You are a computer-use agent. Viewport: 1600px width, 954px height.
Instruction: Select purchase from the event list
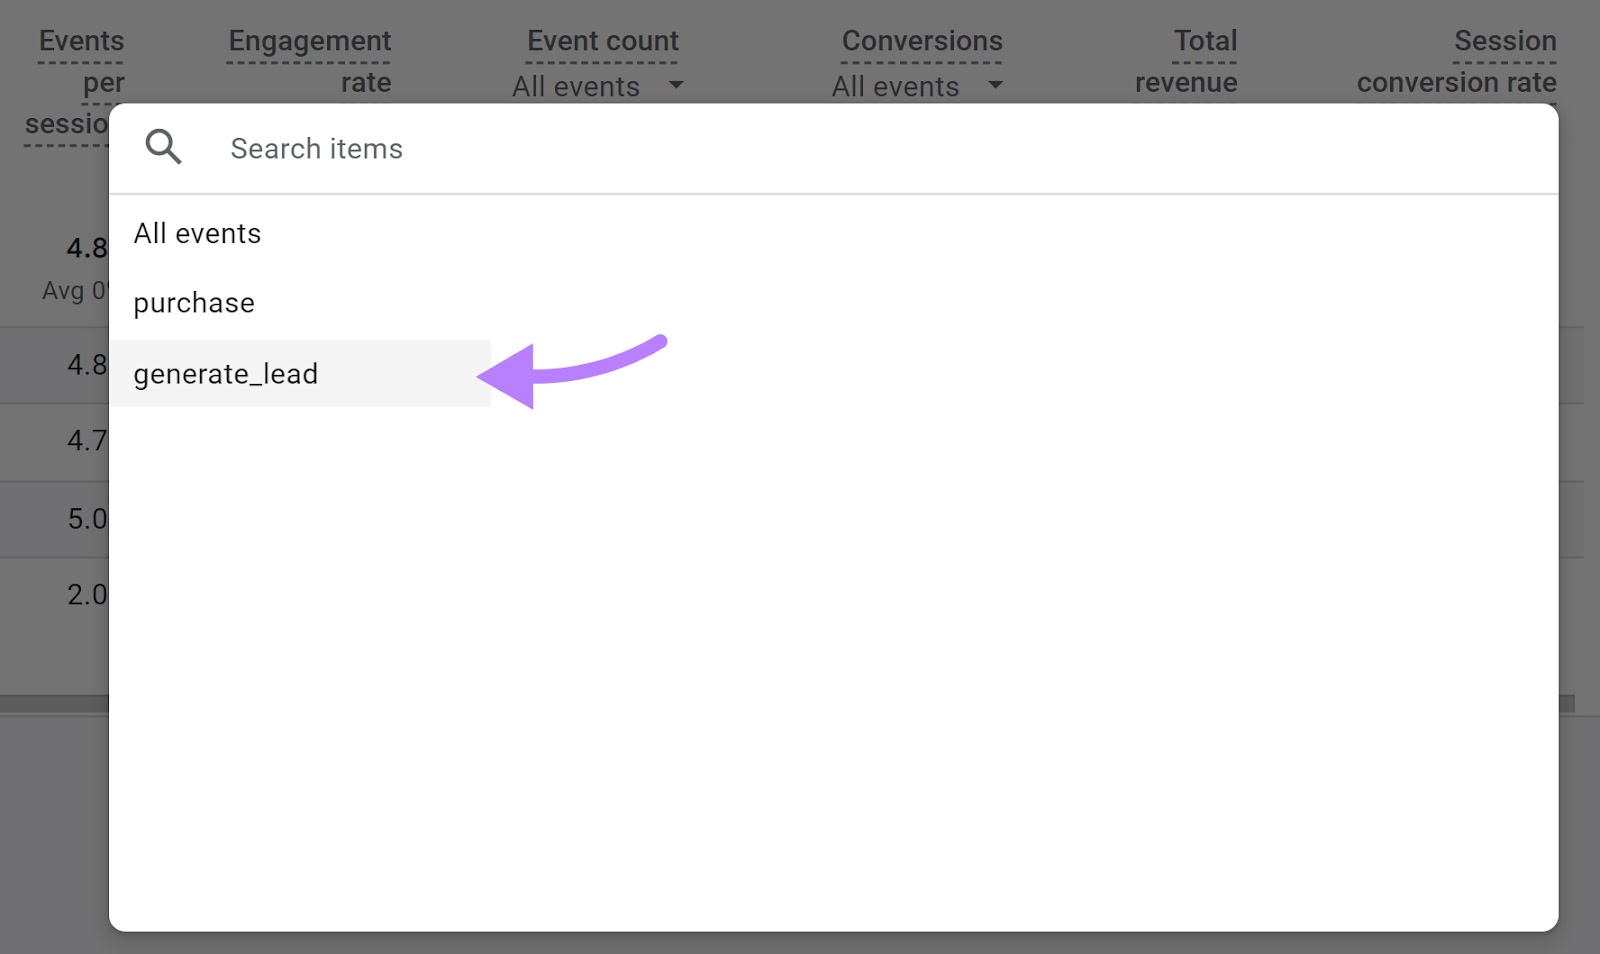[194, 302]
